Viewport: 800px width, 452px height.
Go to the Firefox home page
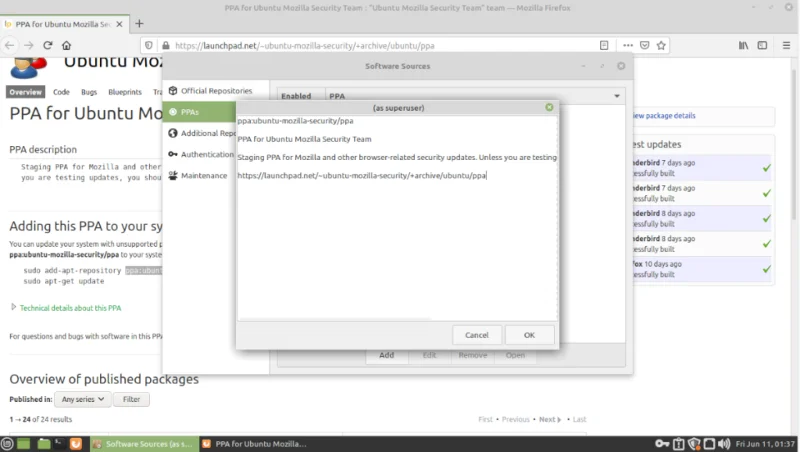pyautogui.click(x=66, y=45)
